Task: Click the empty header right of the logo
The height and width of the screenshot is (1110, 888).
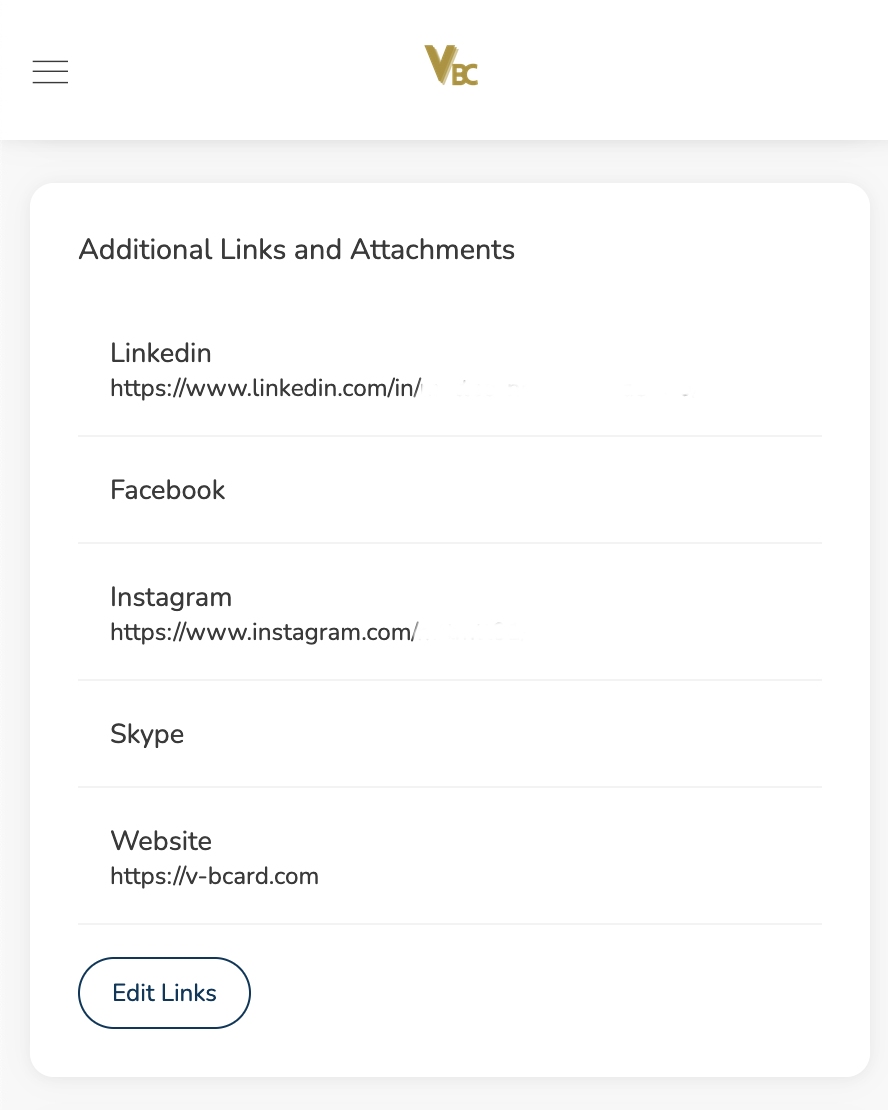Action: [x=680, y=69]
